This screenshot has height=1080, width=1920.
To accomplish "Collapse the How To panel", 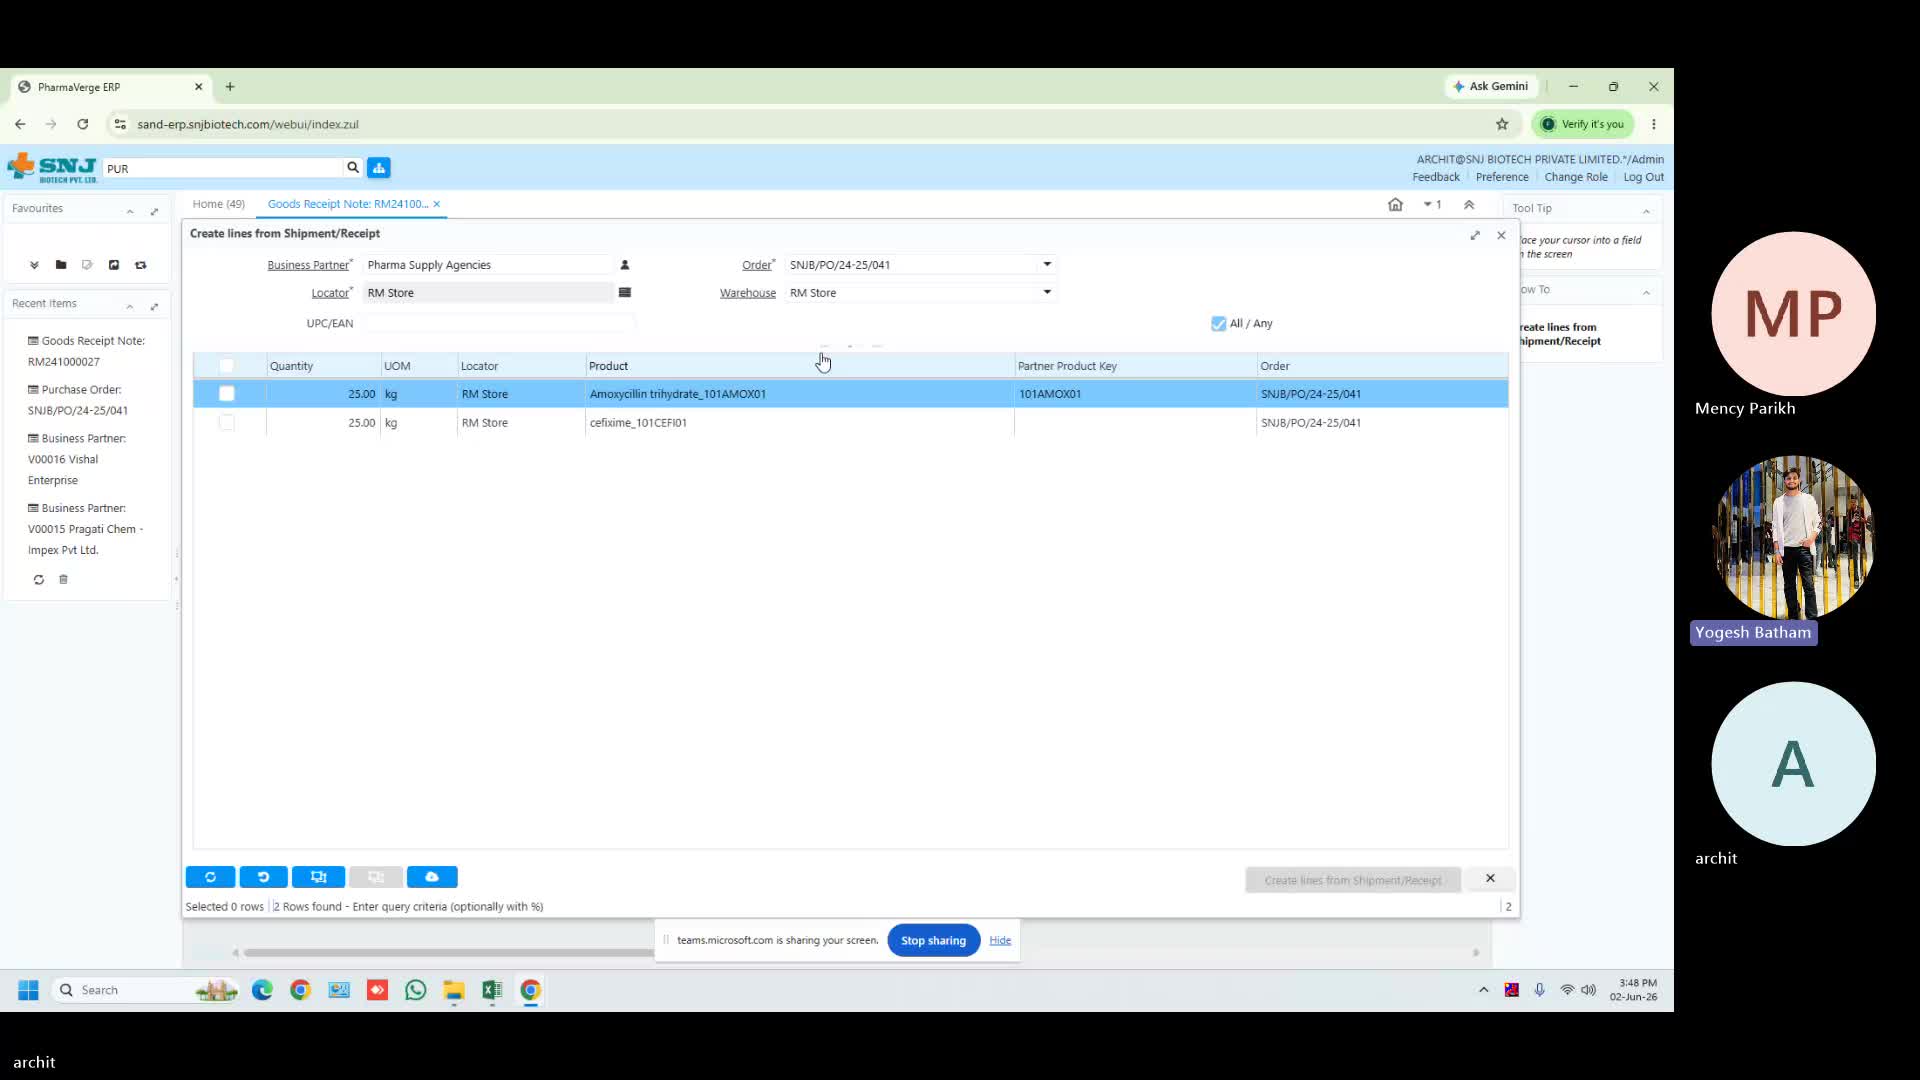I will click(x=1646, y=292).
